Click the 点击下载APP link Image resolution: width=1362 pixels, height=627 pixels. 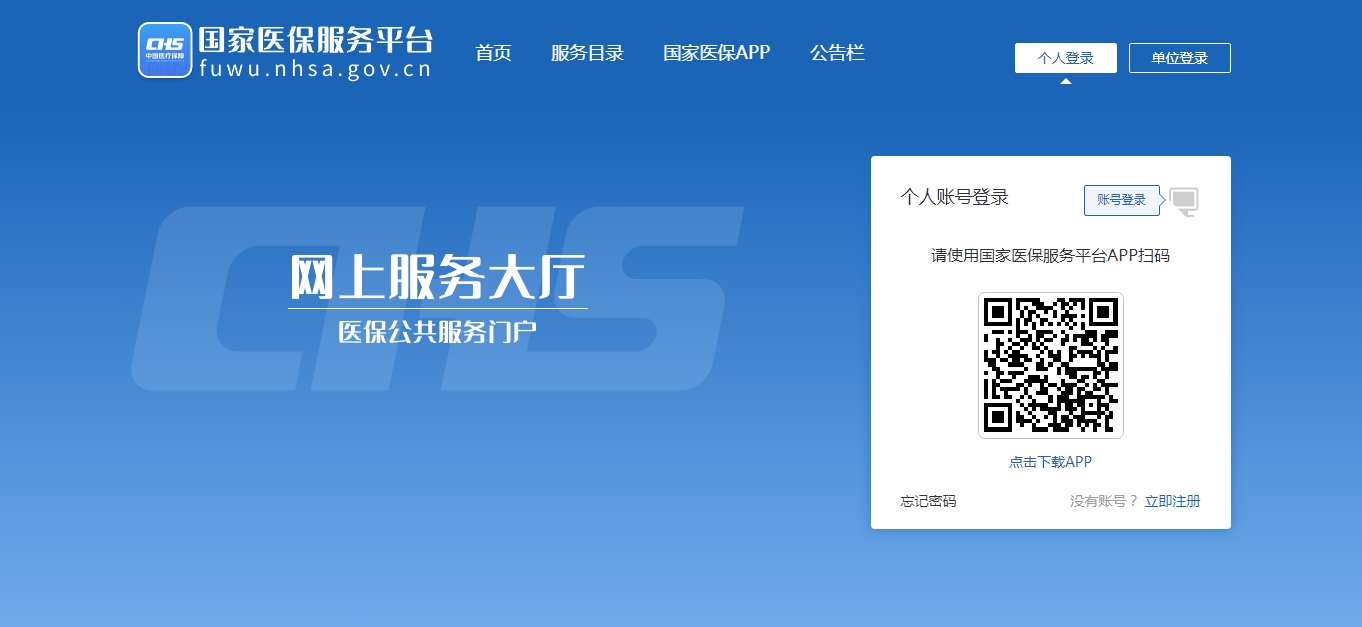tap(1051, 462)
